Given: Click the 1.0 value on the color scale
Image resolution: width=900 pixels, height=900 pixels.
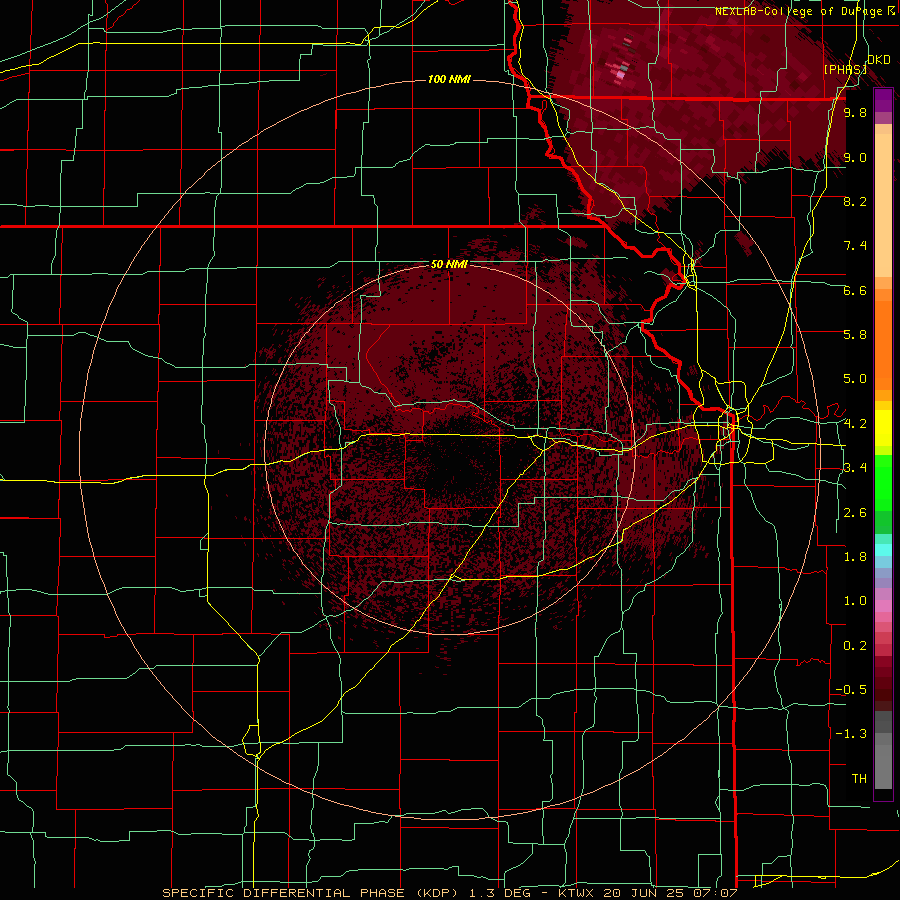Looking at the screenshot, I should [x=855, y=601].
